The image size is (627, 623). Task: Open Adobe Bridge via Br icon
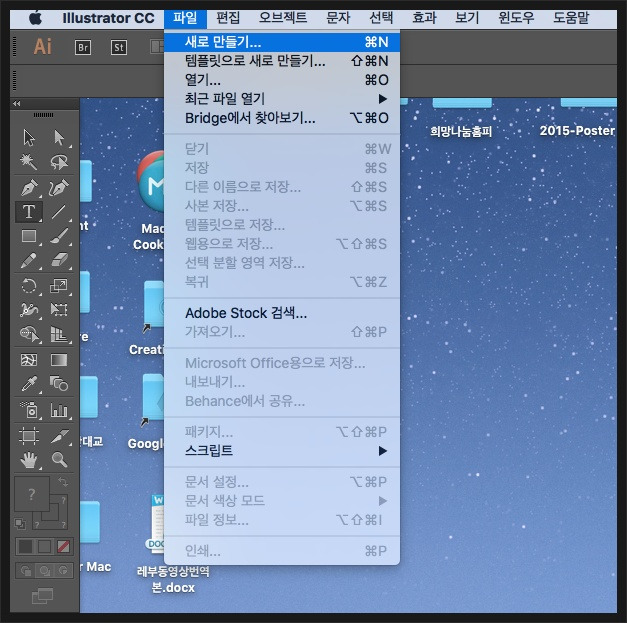pos(83,48)
